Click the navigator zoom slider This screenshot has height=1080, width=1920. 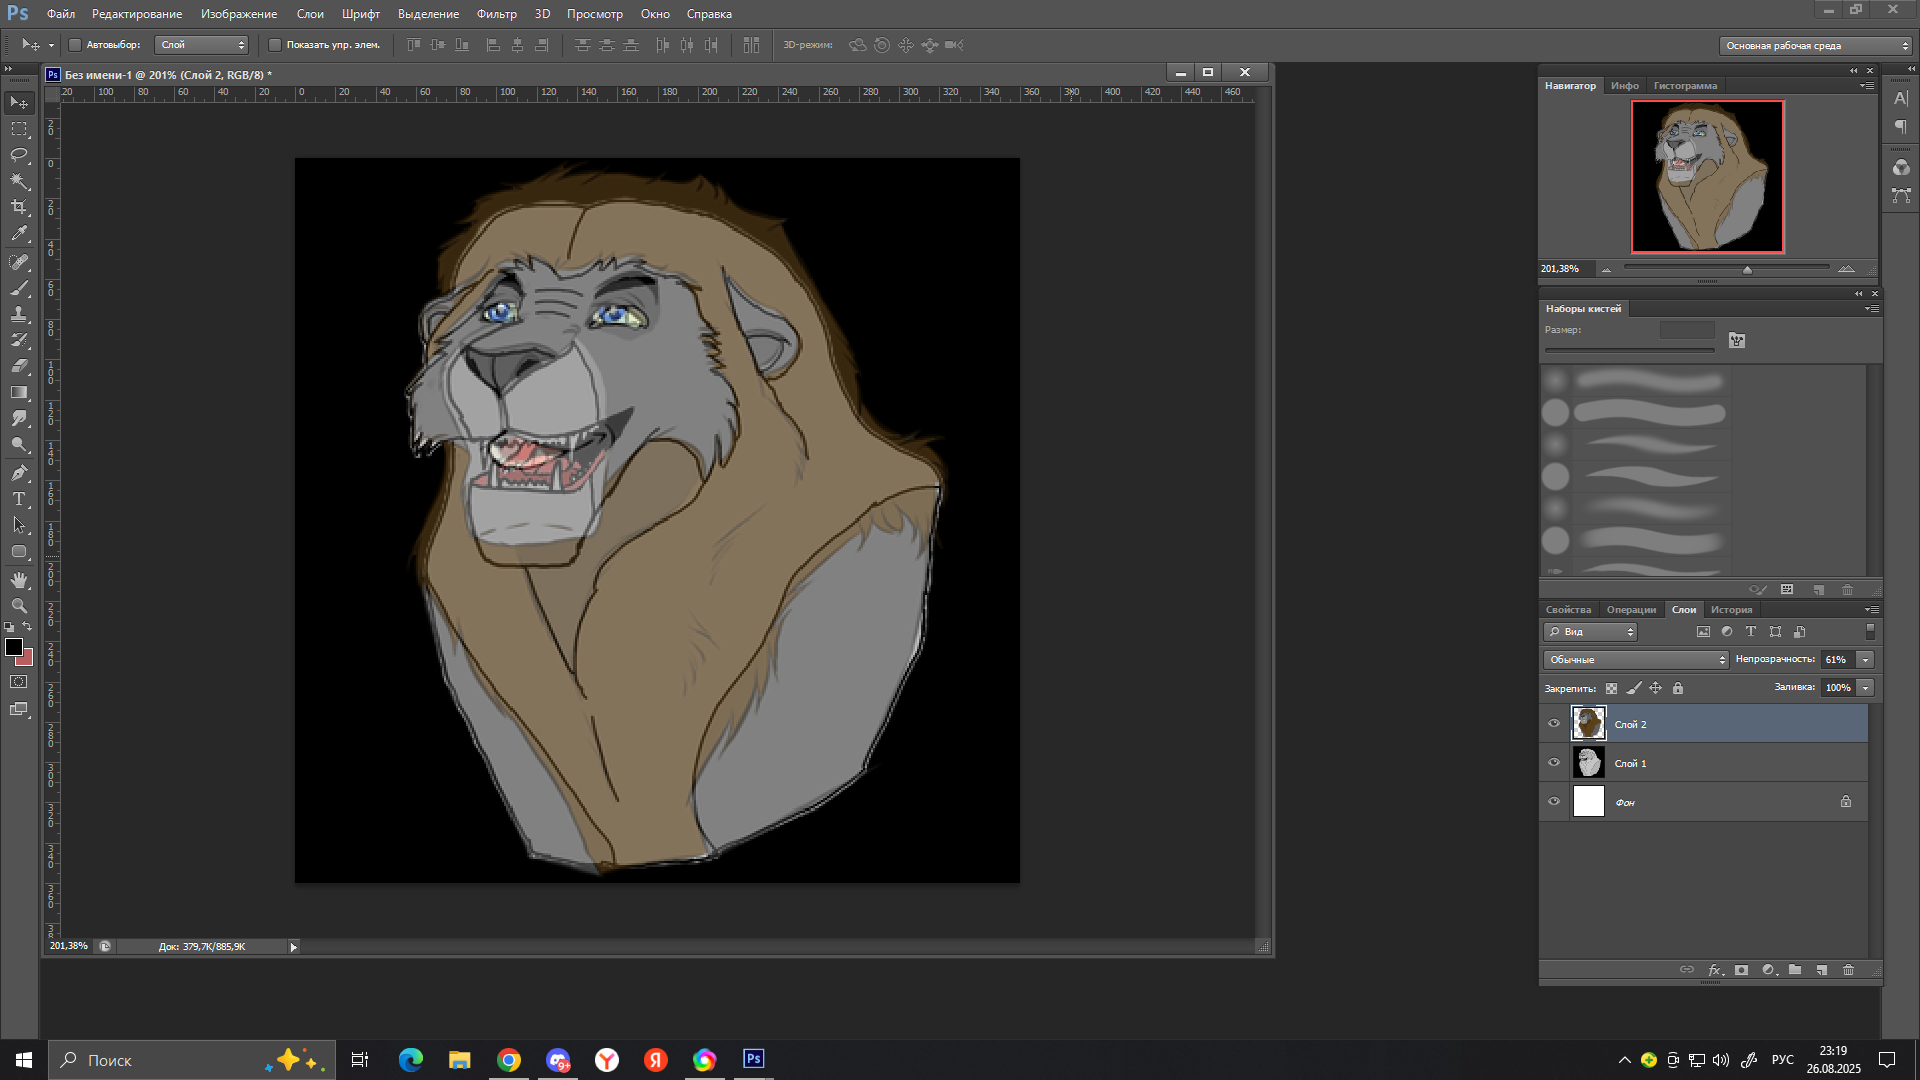point(1747,269)
